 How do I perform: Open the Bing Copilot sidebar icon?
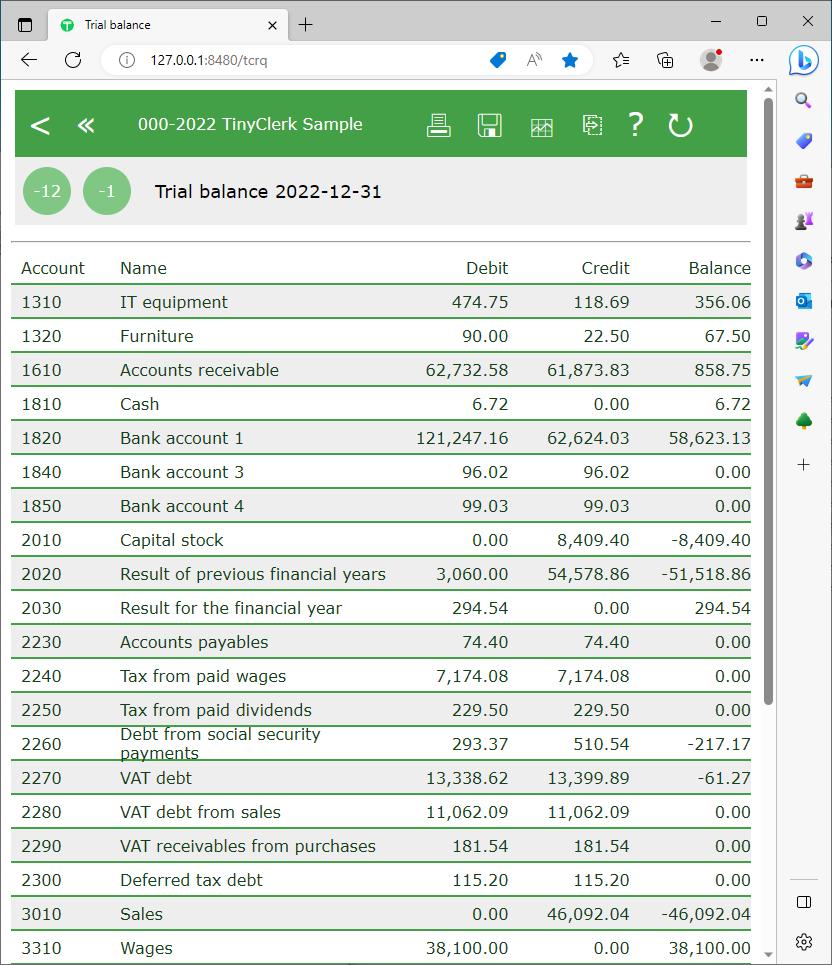[x=803, y=61]
